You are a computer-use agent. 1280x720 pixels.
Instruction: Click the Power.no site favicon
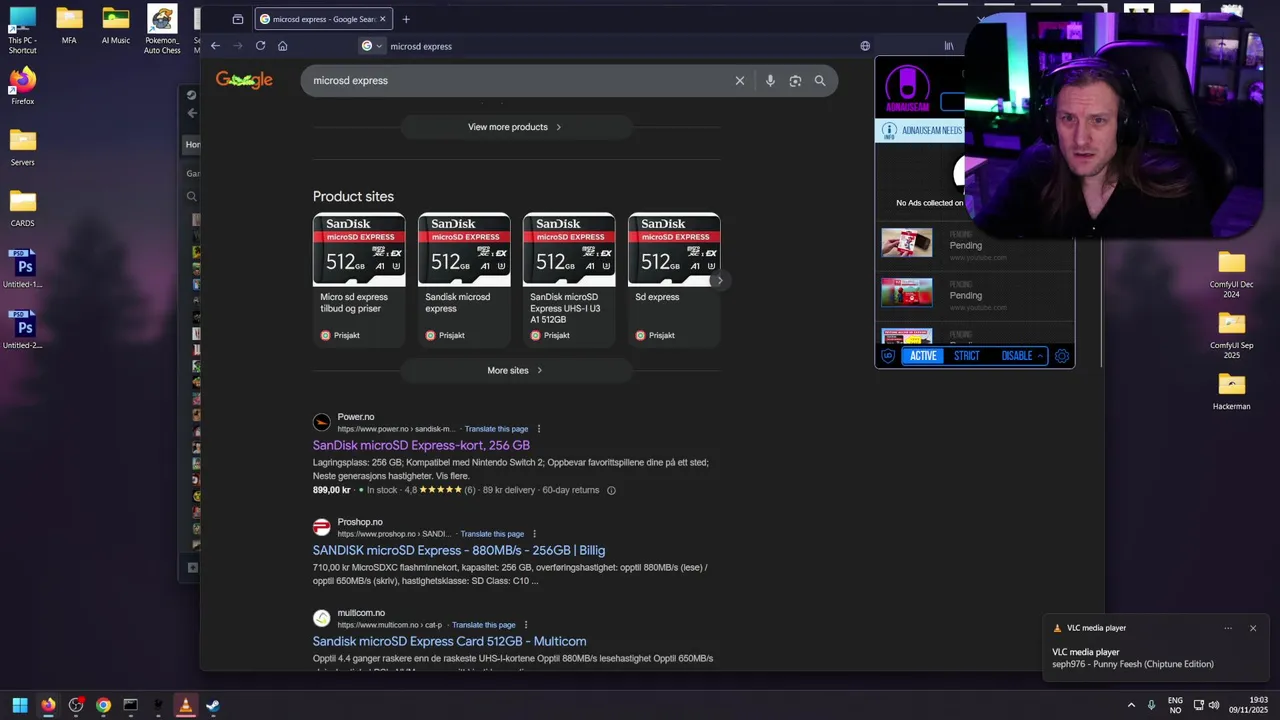(321, 422)
